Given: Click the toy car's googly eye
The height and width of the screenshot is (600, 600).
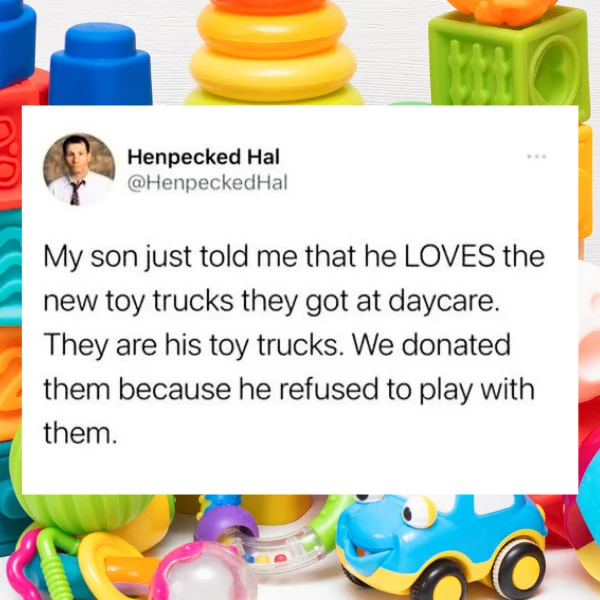Looking at the screenshot, I should 418,512.
